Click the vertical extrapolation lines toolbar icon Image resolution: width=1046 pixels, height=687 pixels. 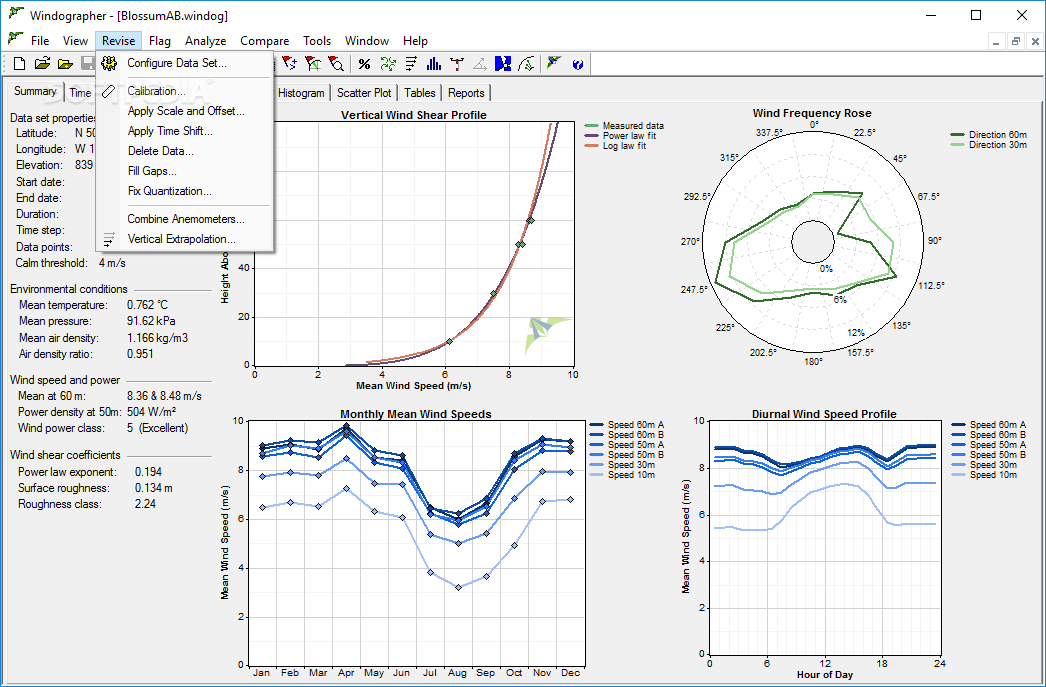tap(412, 64)
